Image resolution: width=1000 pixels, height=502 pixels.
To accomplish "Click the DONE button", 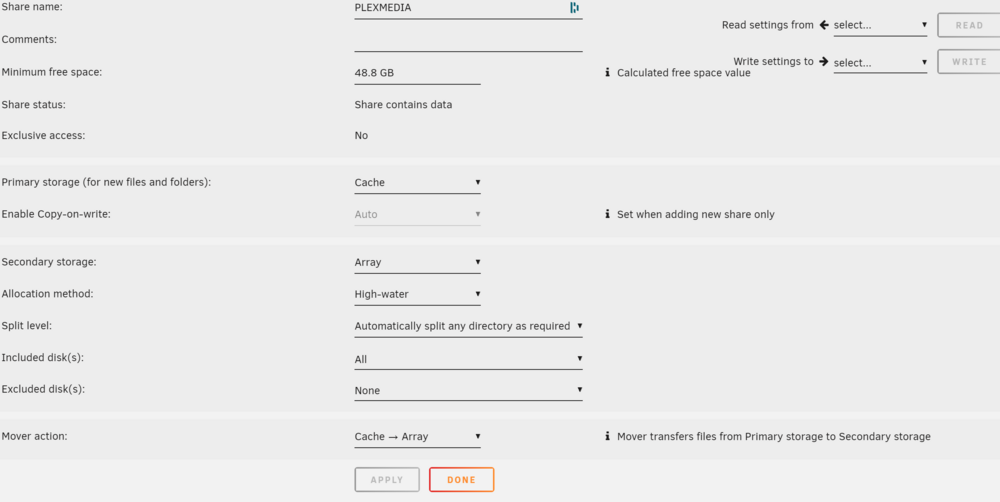I will (x=462, y=480).
